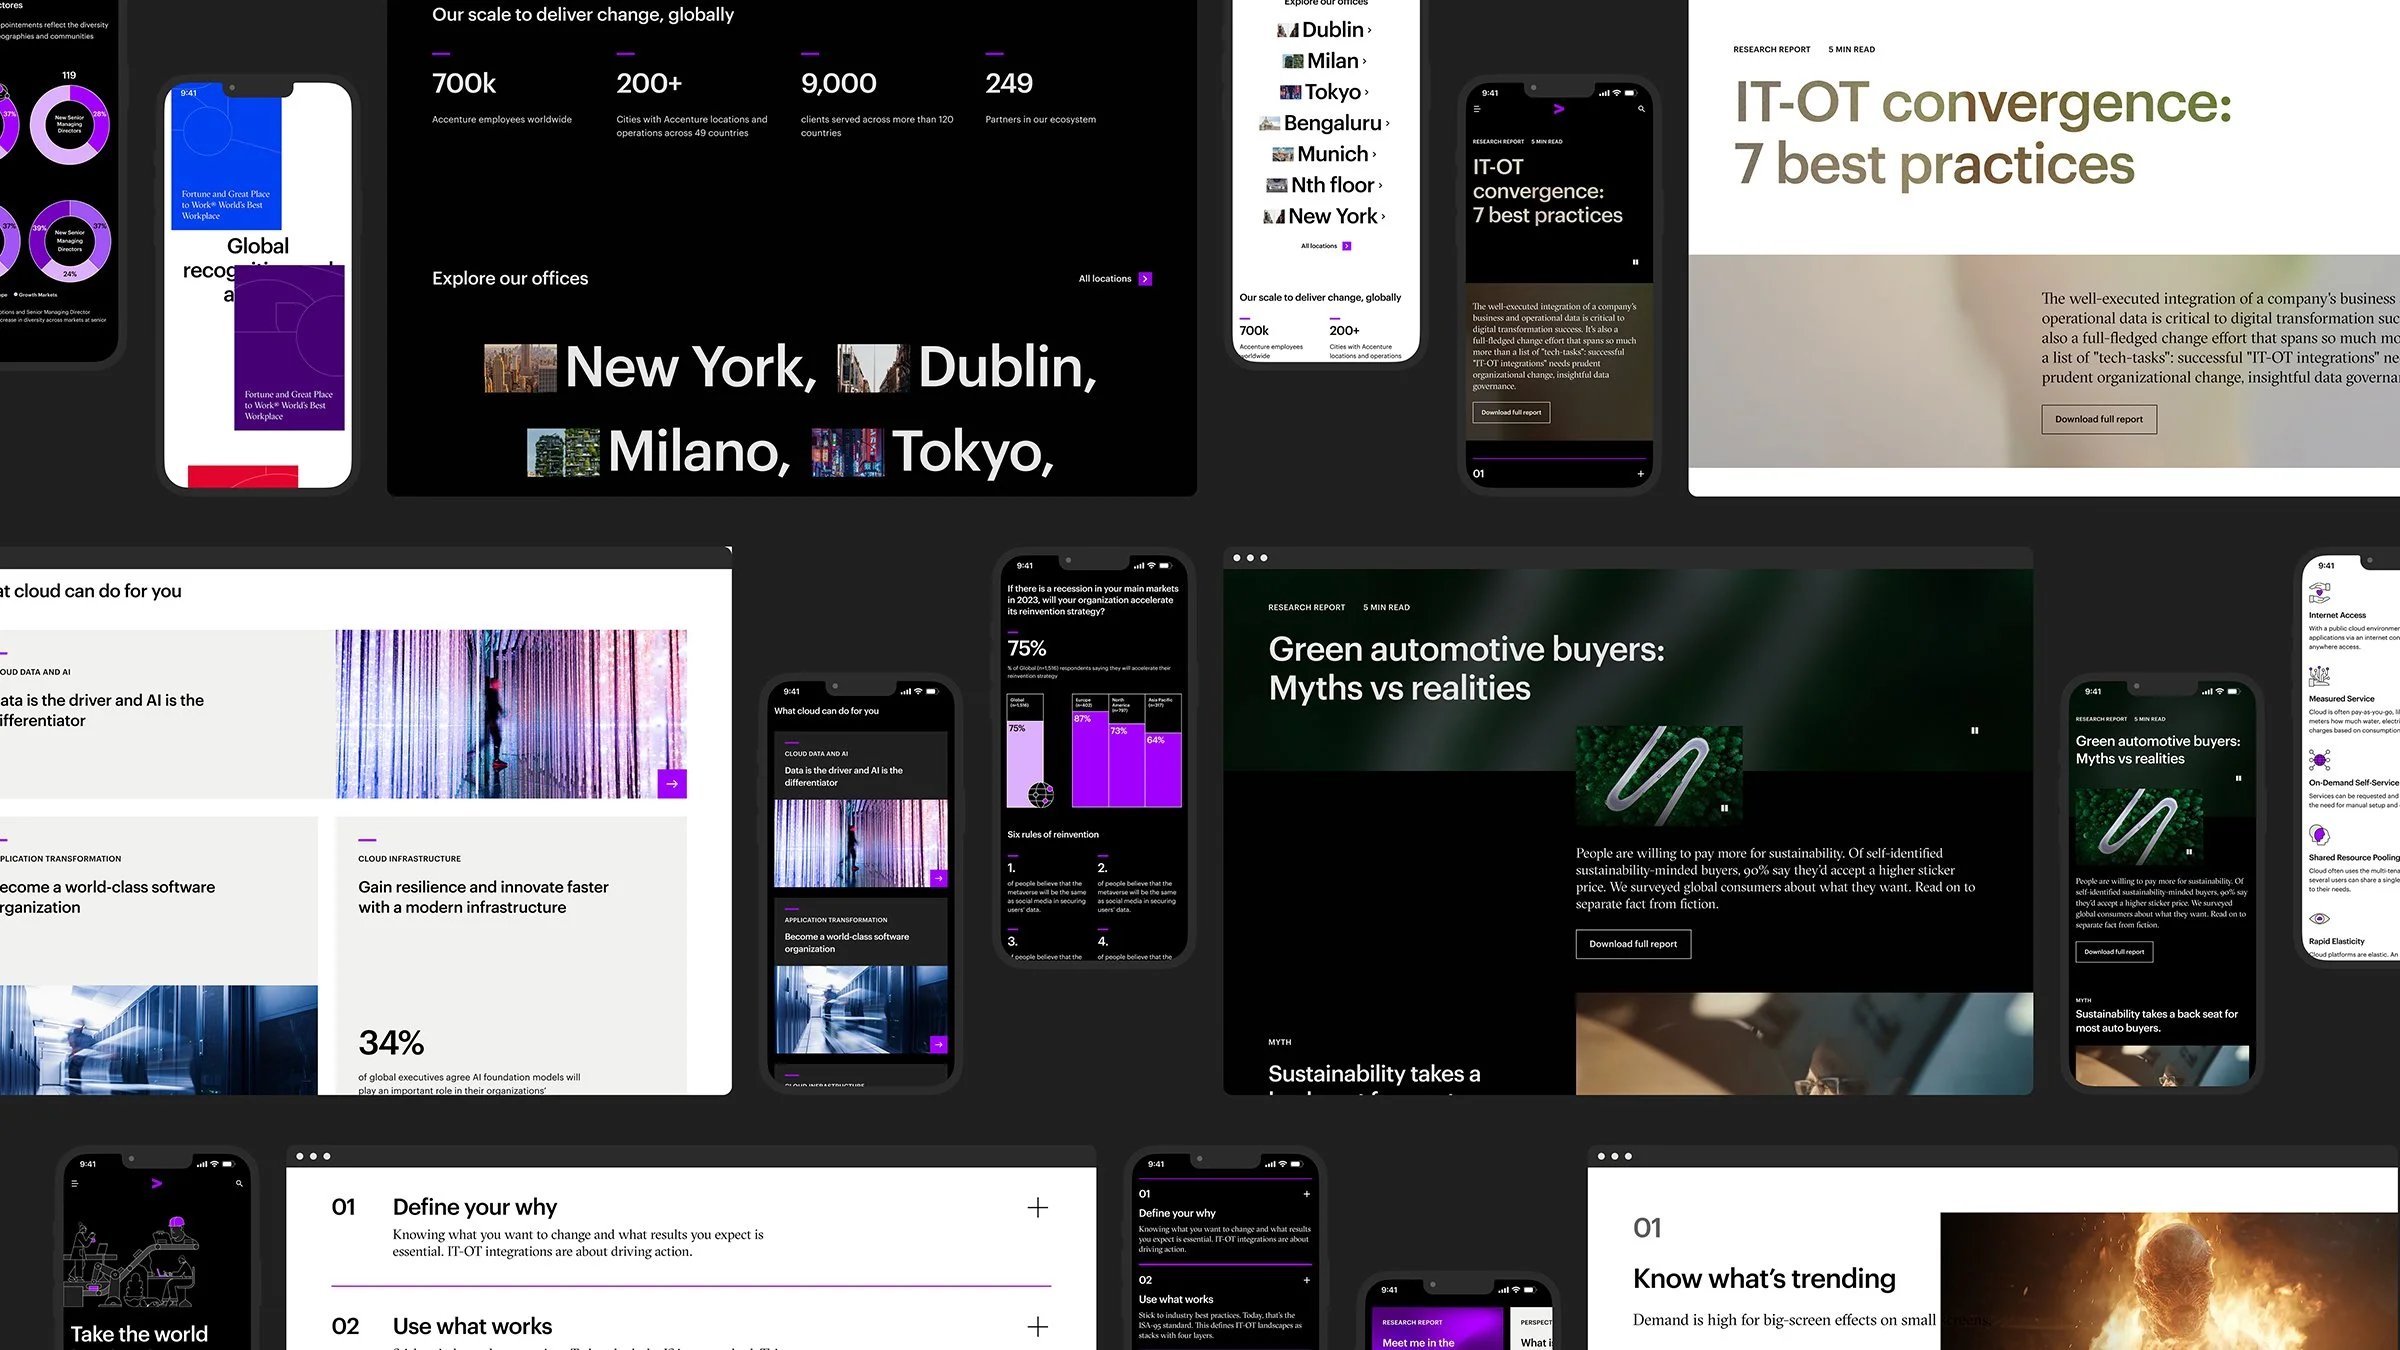Open hamburger menu in IT-OT convergence phone
The width and height of the screenshot is (2400, 1350).
point(1476,109)
